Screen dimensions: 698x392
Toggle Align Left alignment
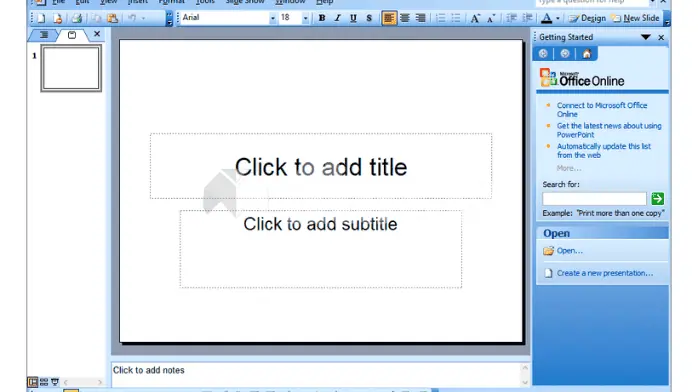click(389, 18)
